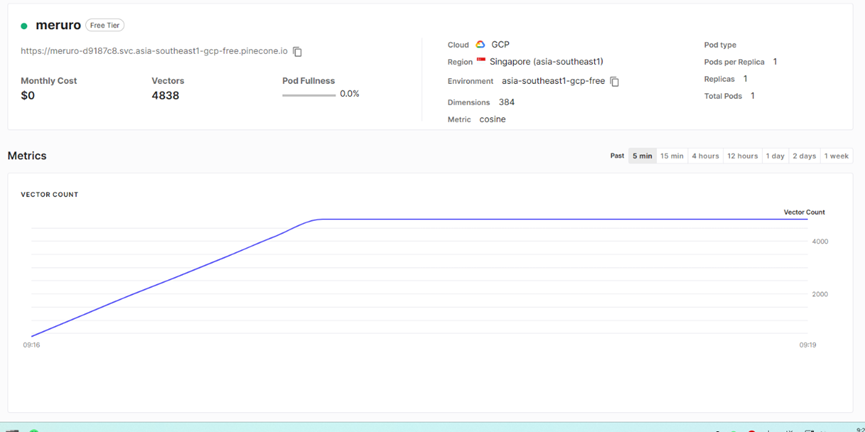
Task: Click the Cloud label
Action: point(458,45)
